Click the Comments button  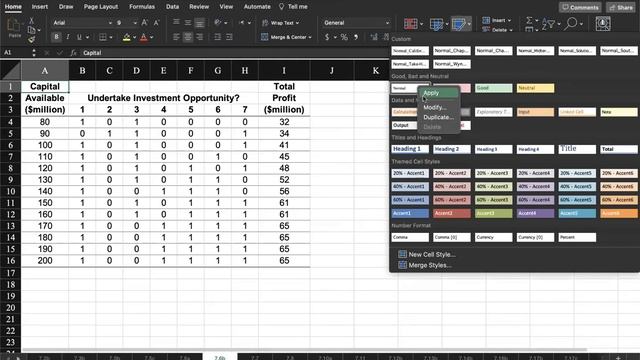pyautogui.click(x=580, y=7)
